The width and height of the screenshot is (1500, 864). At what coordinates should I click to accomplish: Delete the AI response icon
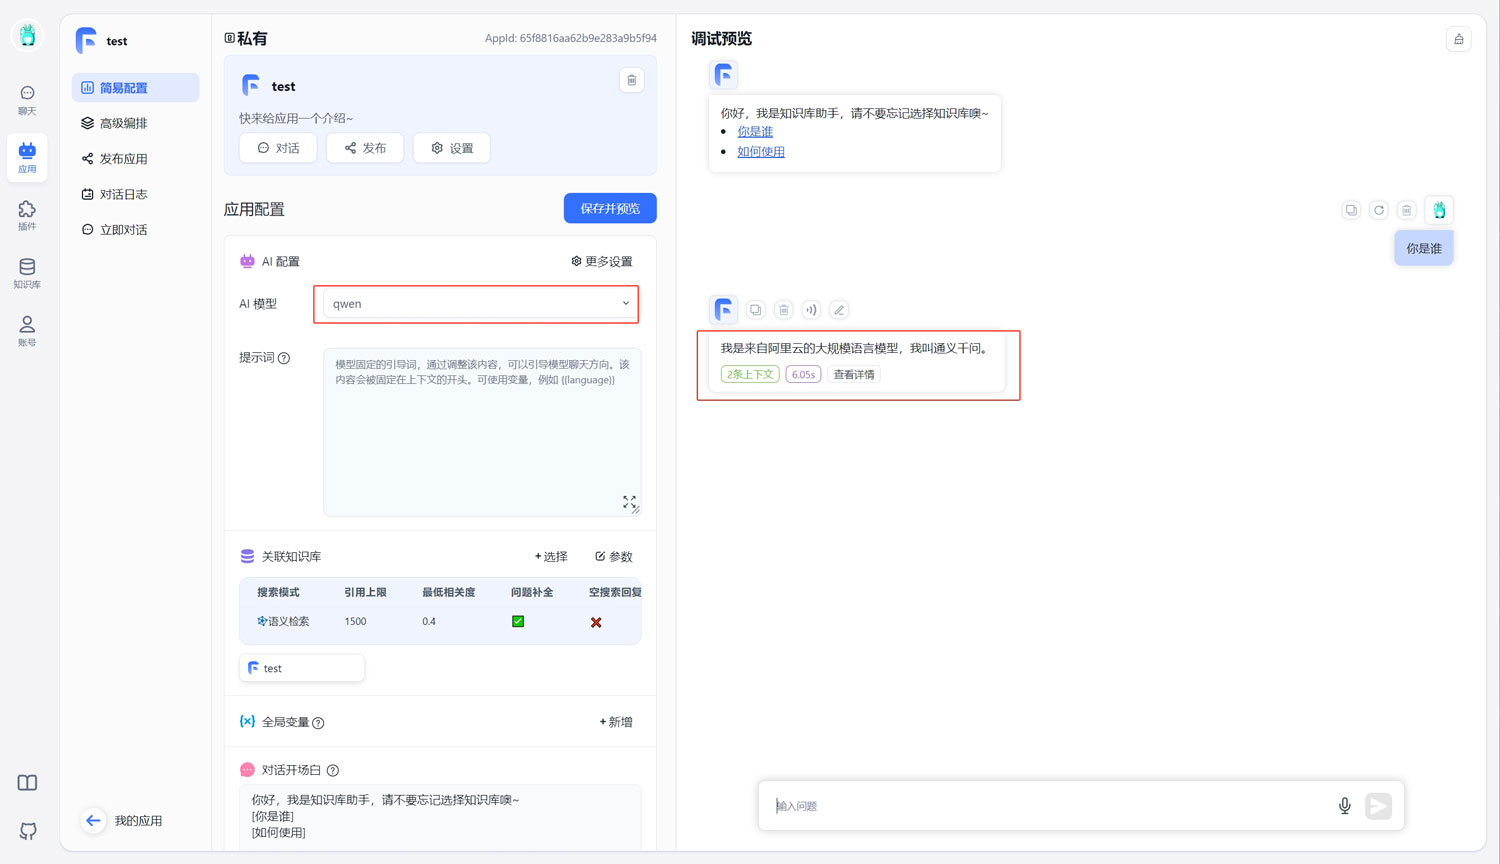(x=784, y=310)
